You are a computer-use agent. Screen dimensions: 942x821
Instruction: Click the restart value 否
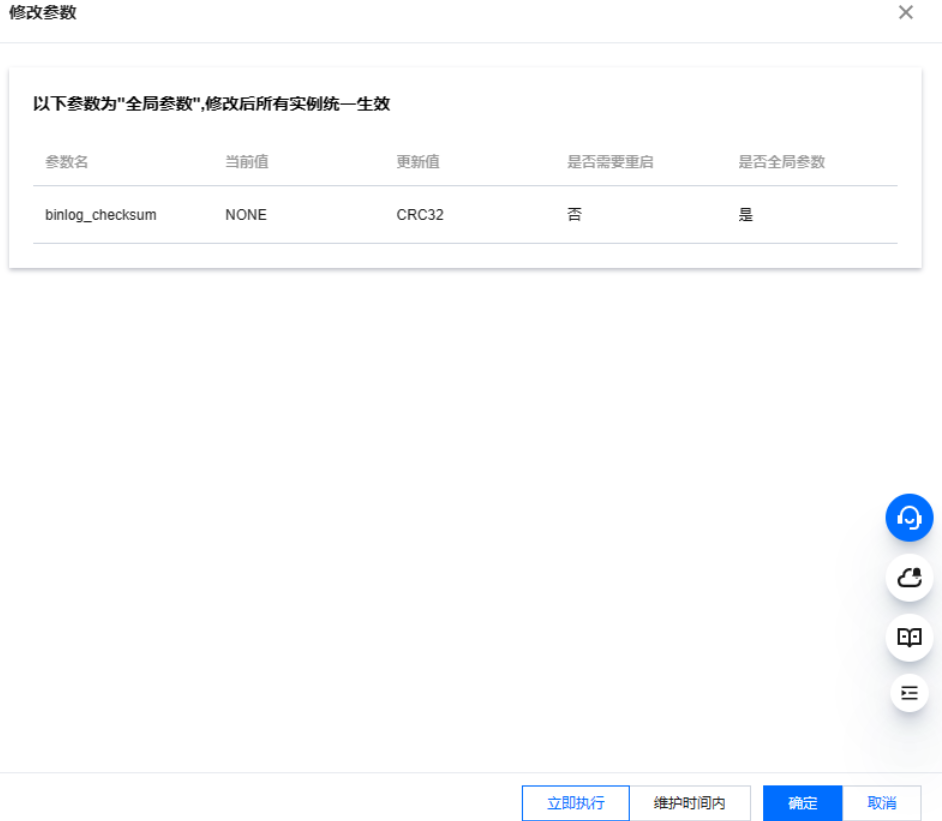574,214
